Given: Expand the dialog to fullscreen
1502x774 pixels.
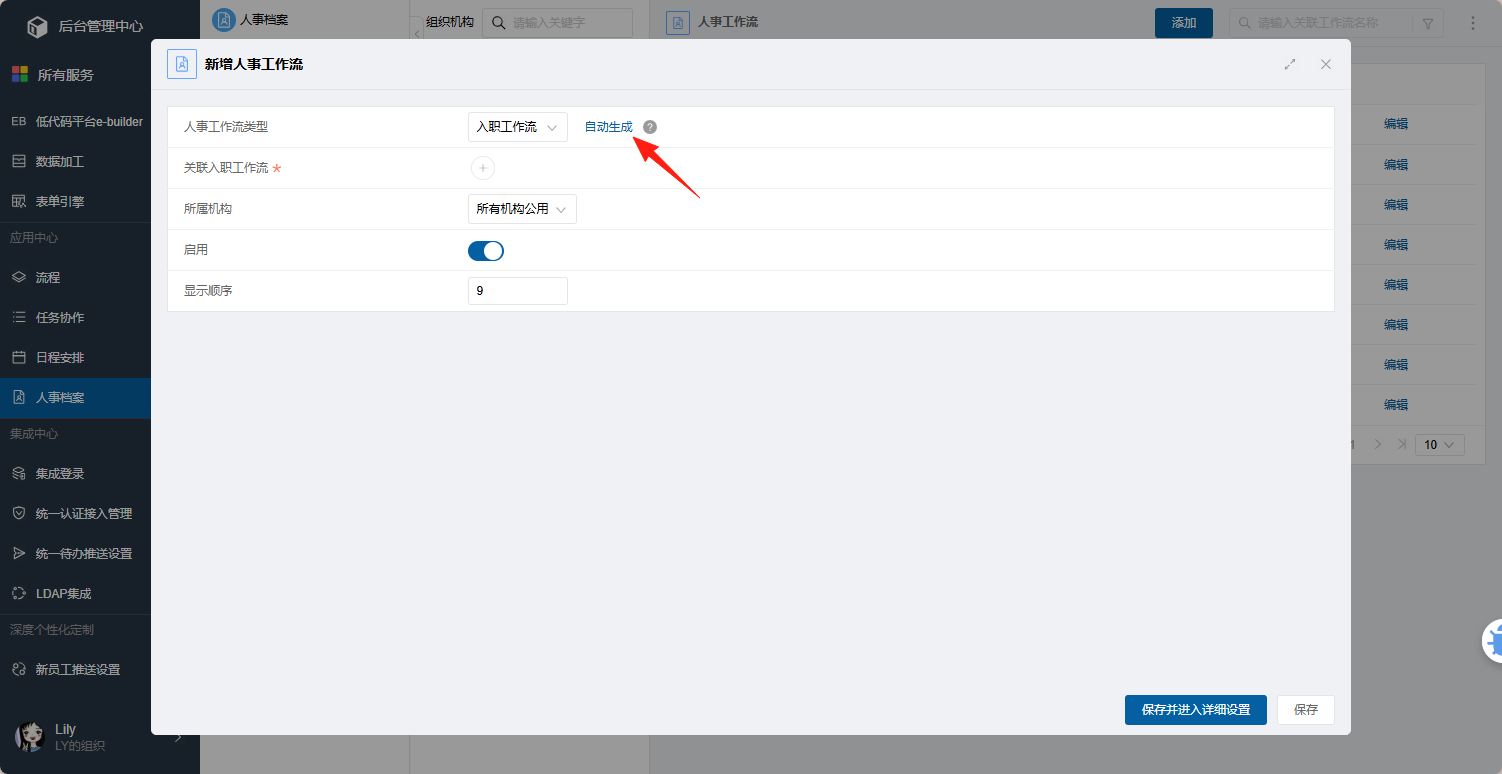Looking at the screenshot, I should 1290,64.
